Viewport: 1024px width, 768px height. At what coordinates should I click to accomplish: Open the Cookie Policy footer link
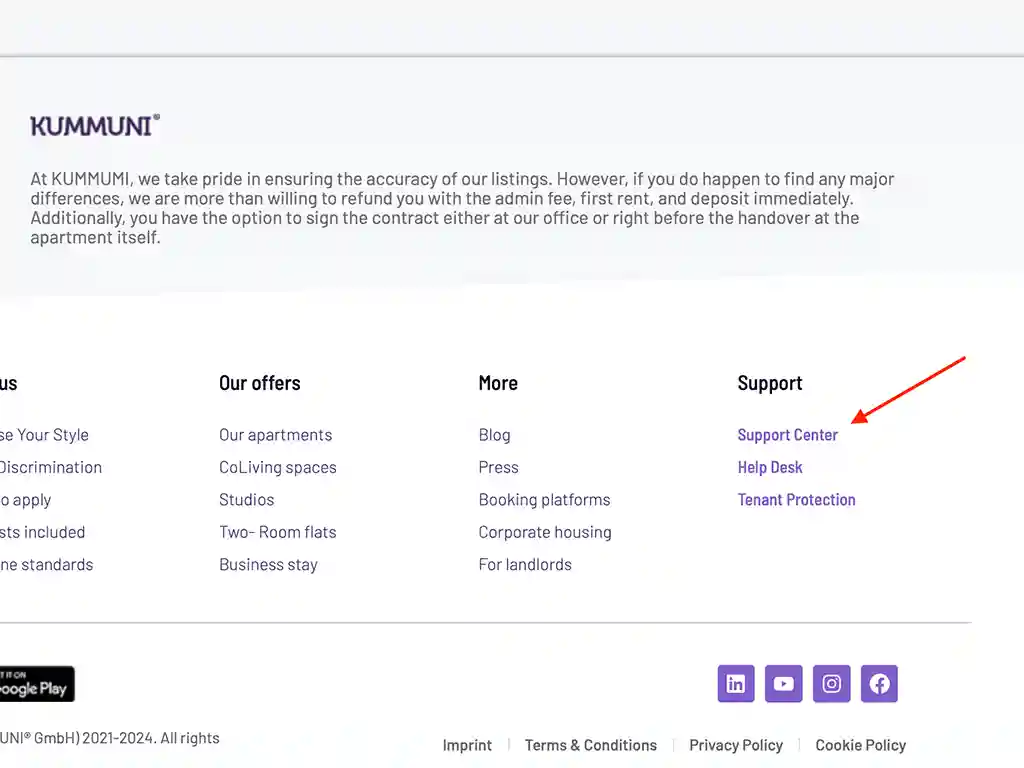click(x=860, y=745)
